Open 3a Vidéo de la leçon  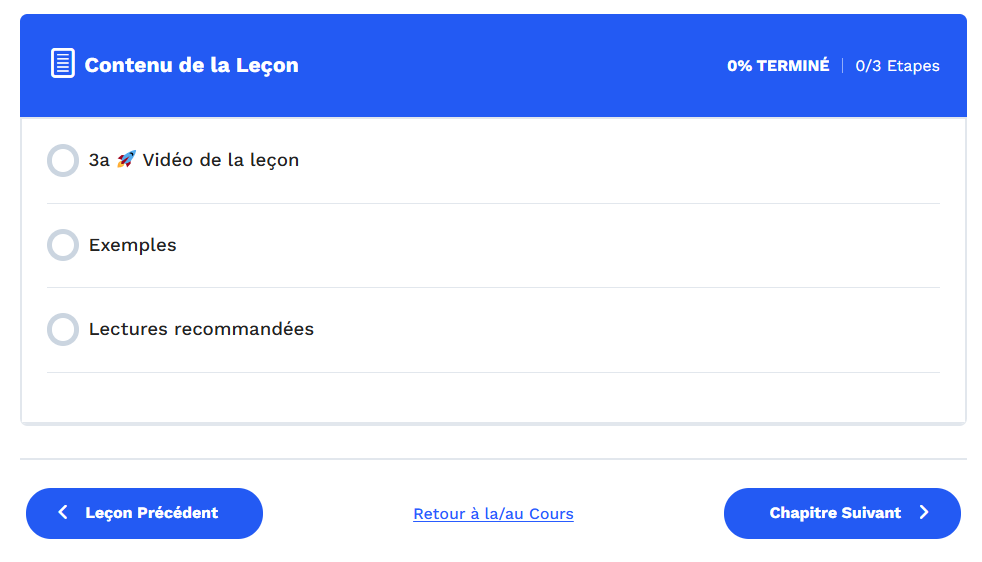click(494, 160)
